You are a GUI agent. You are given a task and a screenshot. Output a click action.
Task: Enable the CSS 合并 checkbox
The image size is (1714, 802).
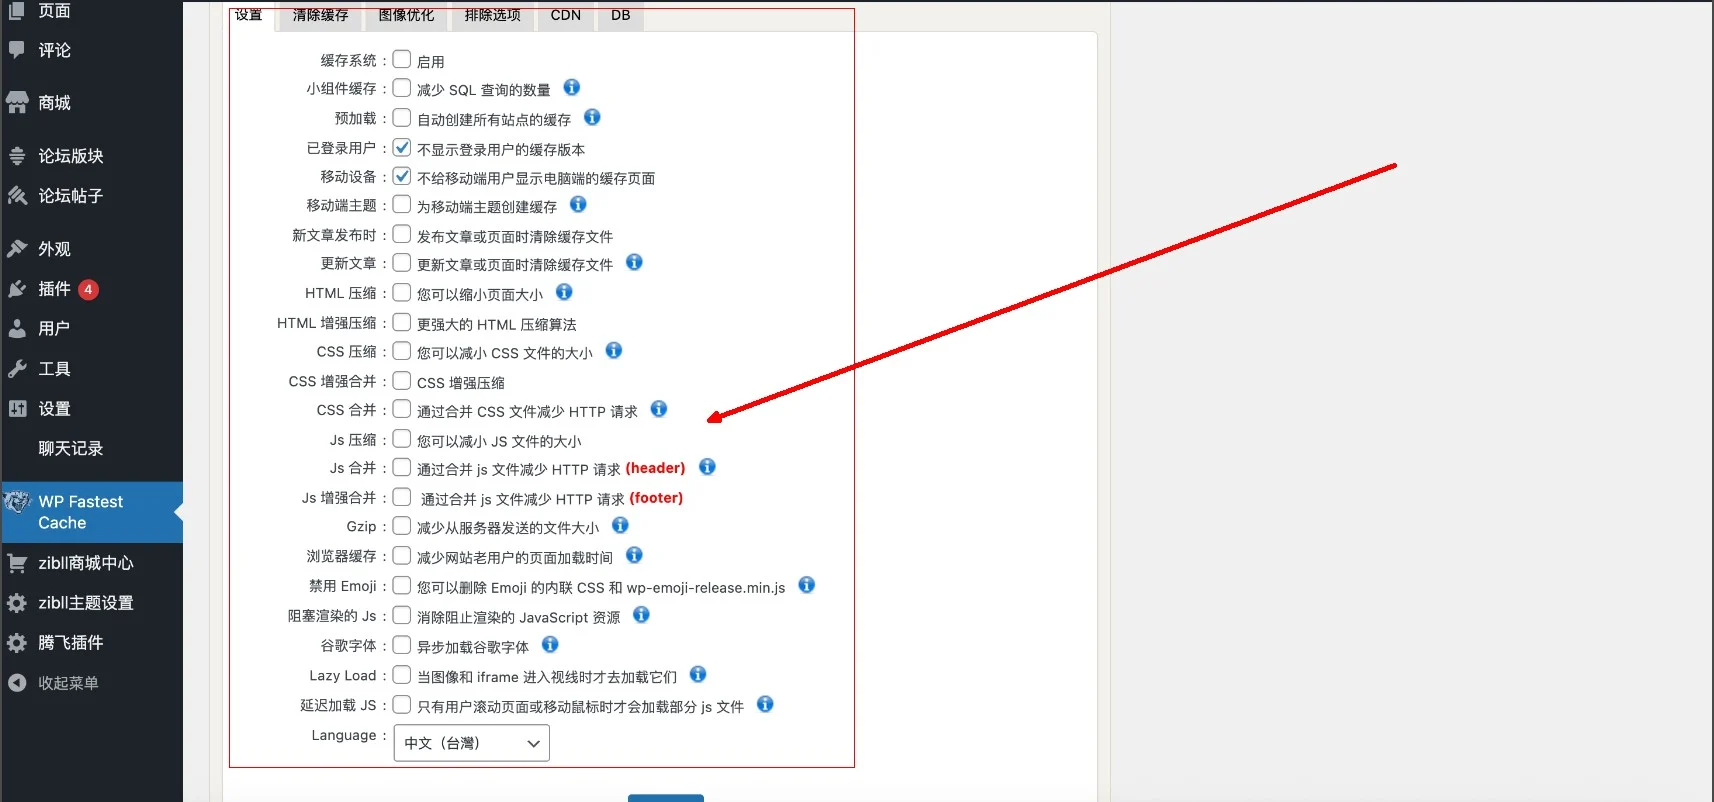click(x=402, y=409)
